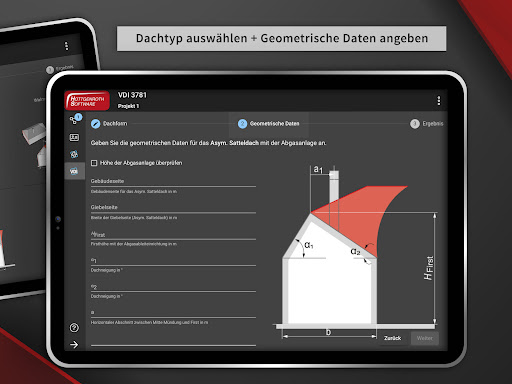Click the Hottgenroth Software logo
Viewport: 512px width, 384px height.
(87, 100)
